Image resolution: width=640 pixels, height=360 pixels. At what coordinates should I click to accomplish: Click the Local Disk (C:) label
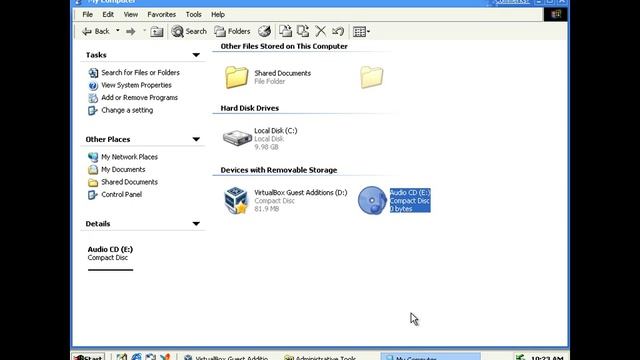[276, 131]
